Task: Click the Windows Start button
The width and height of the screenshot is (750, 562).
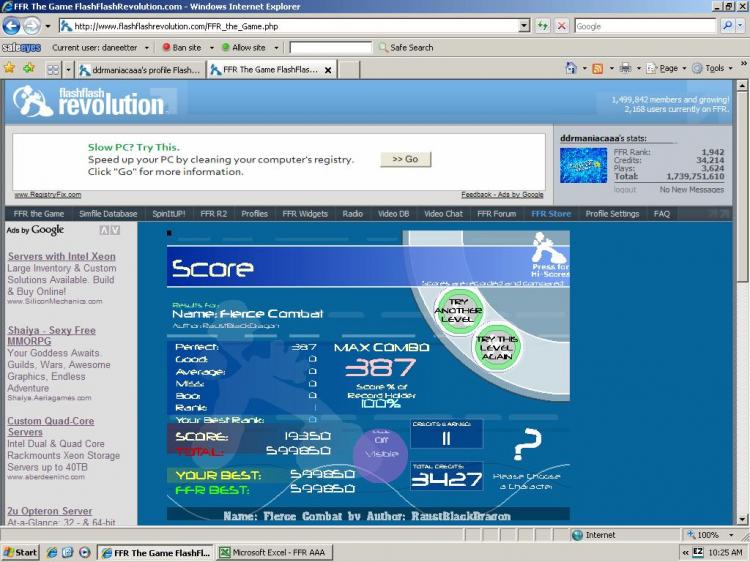Action: [x=20, y=552]
